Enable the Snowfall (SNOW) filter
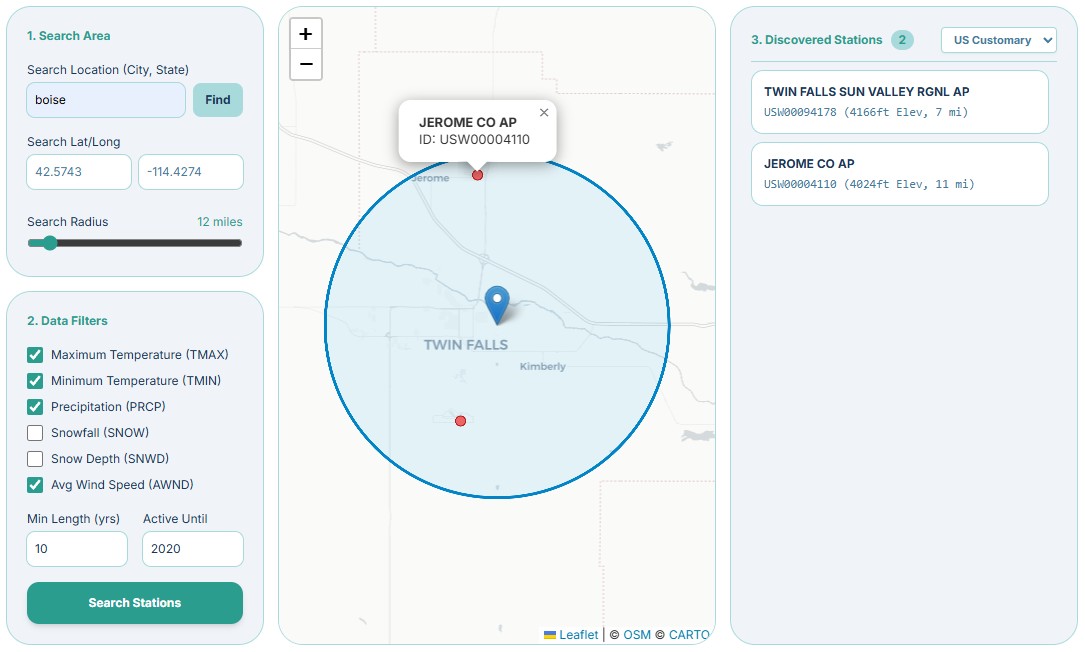 (35, 432)
